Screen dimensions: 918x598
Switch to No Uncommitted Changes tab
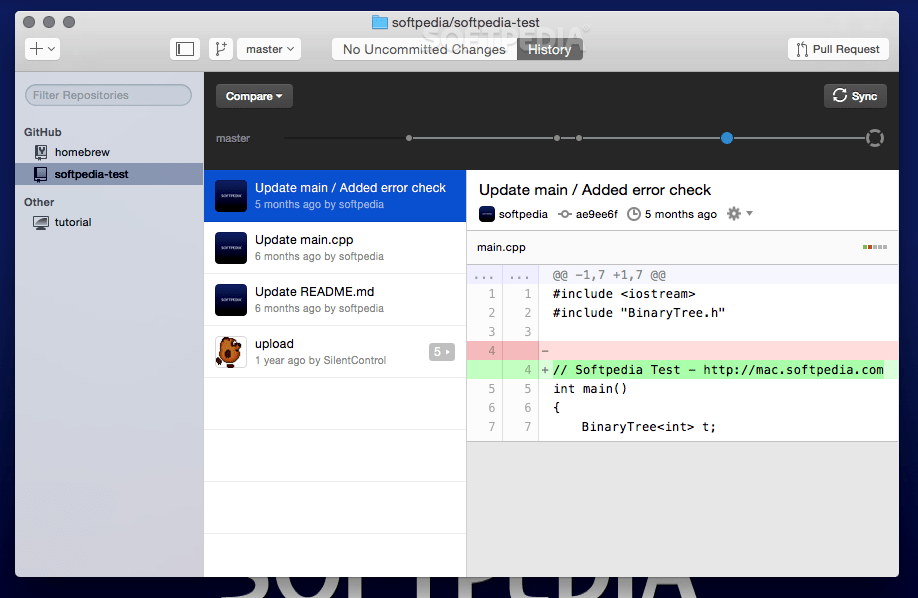tap(424, 49)
